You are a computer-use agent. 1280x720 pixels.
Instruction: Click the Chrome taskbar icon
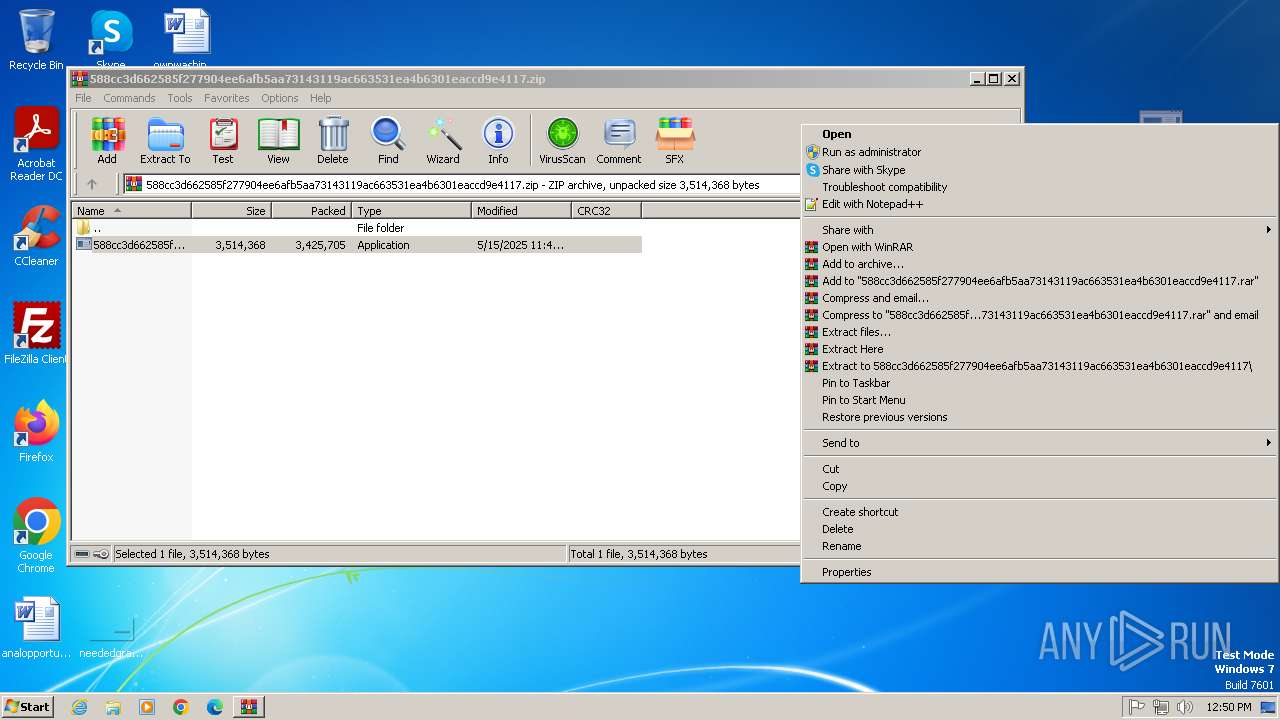(x=181, y=707)
